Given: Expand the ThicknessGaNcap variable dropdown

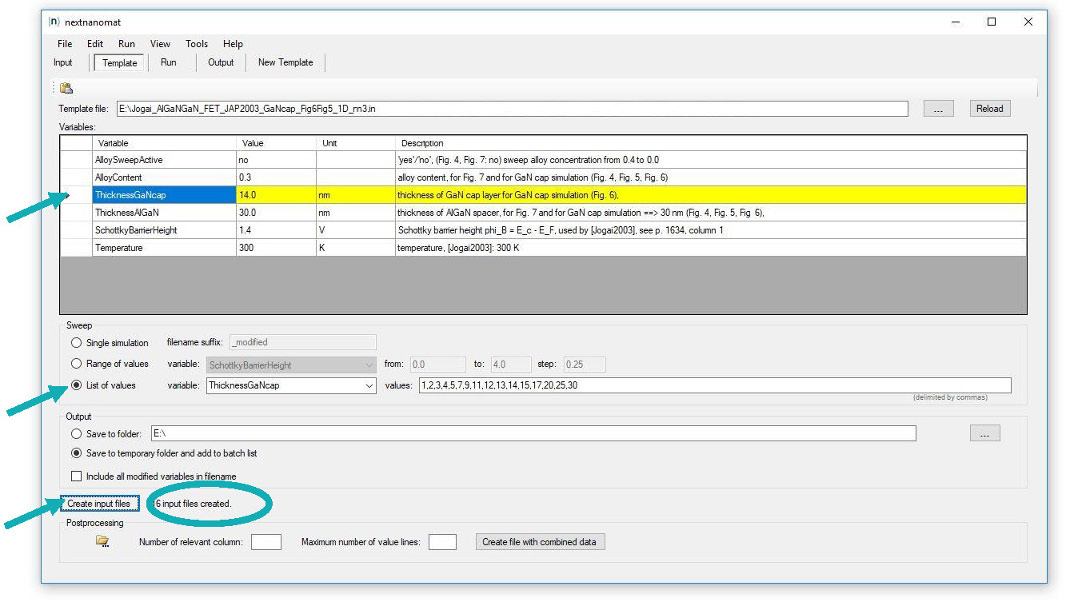Looking at the screenshot, I should click(369, 386).
